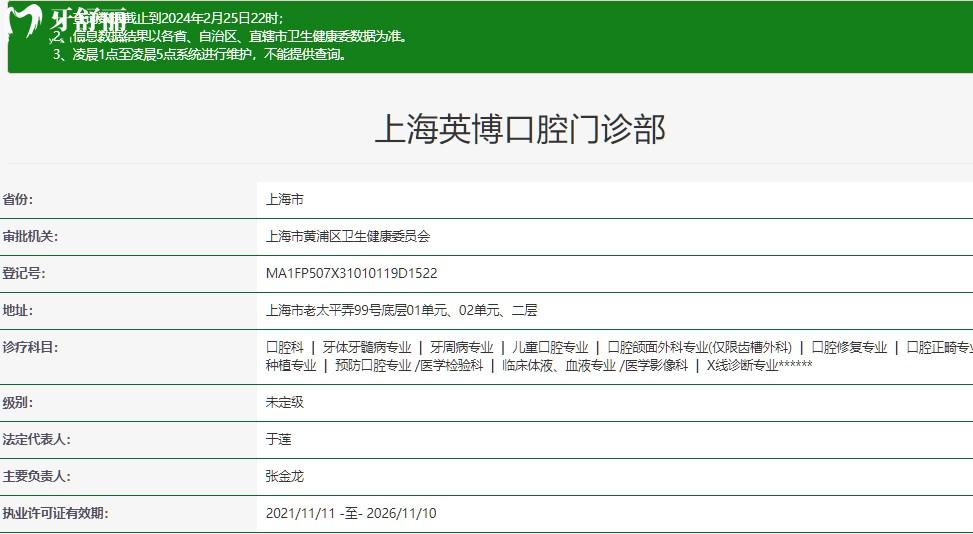Screen dimensions: 973x534
Task: Click the notice line with 2024年2月25日22时
Action: click(169, 19)
